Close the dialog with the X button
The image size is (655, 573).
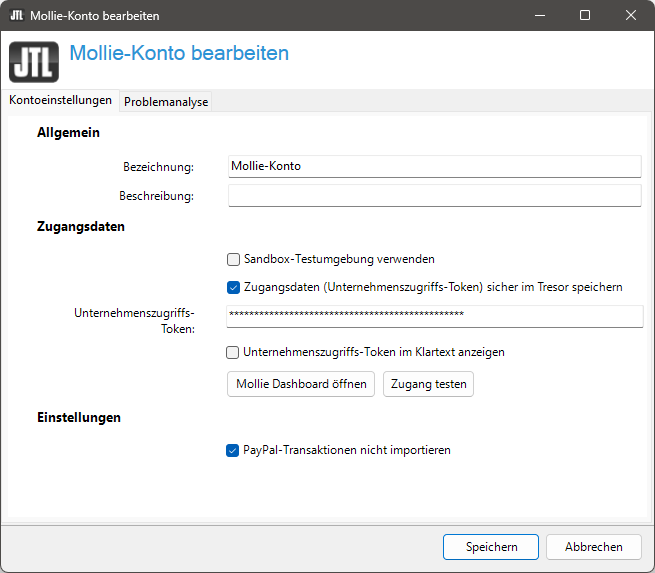631,16
